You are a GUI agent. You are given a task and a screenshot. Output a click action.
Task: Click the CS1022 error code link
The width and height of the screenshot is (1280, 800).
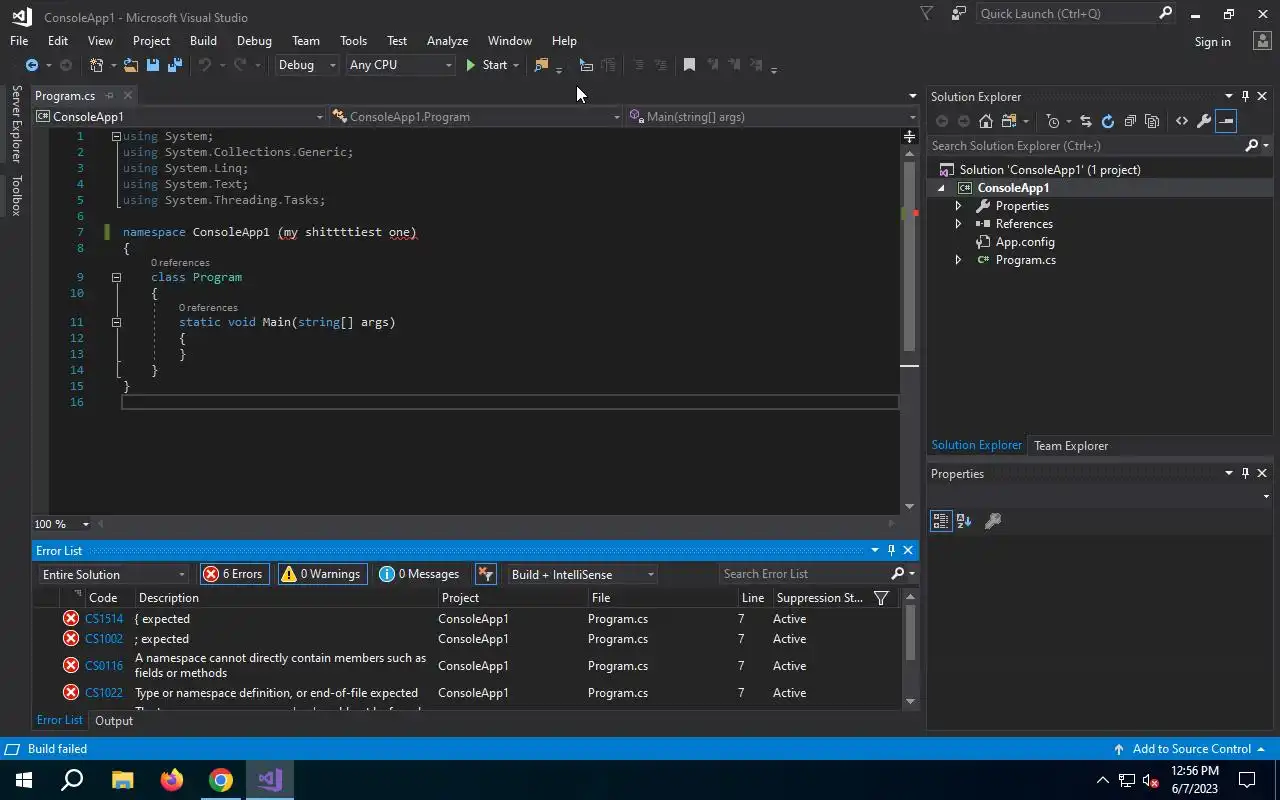click(x=104, y=693)
